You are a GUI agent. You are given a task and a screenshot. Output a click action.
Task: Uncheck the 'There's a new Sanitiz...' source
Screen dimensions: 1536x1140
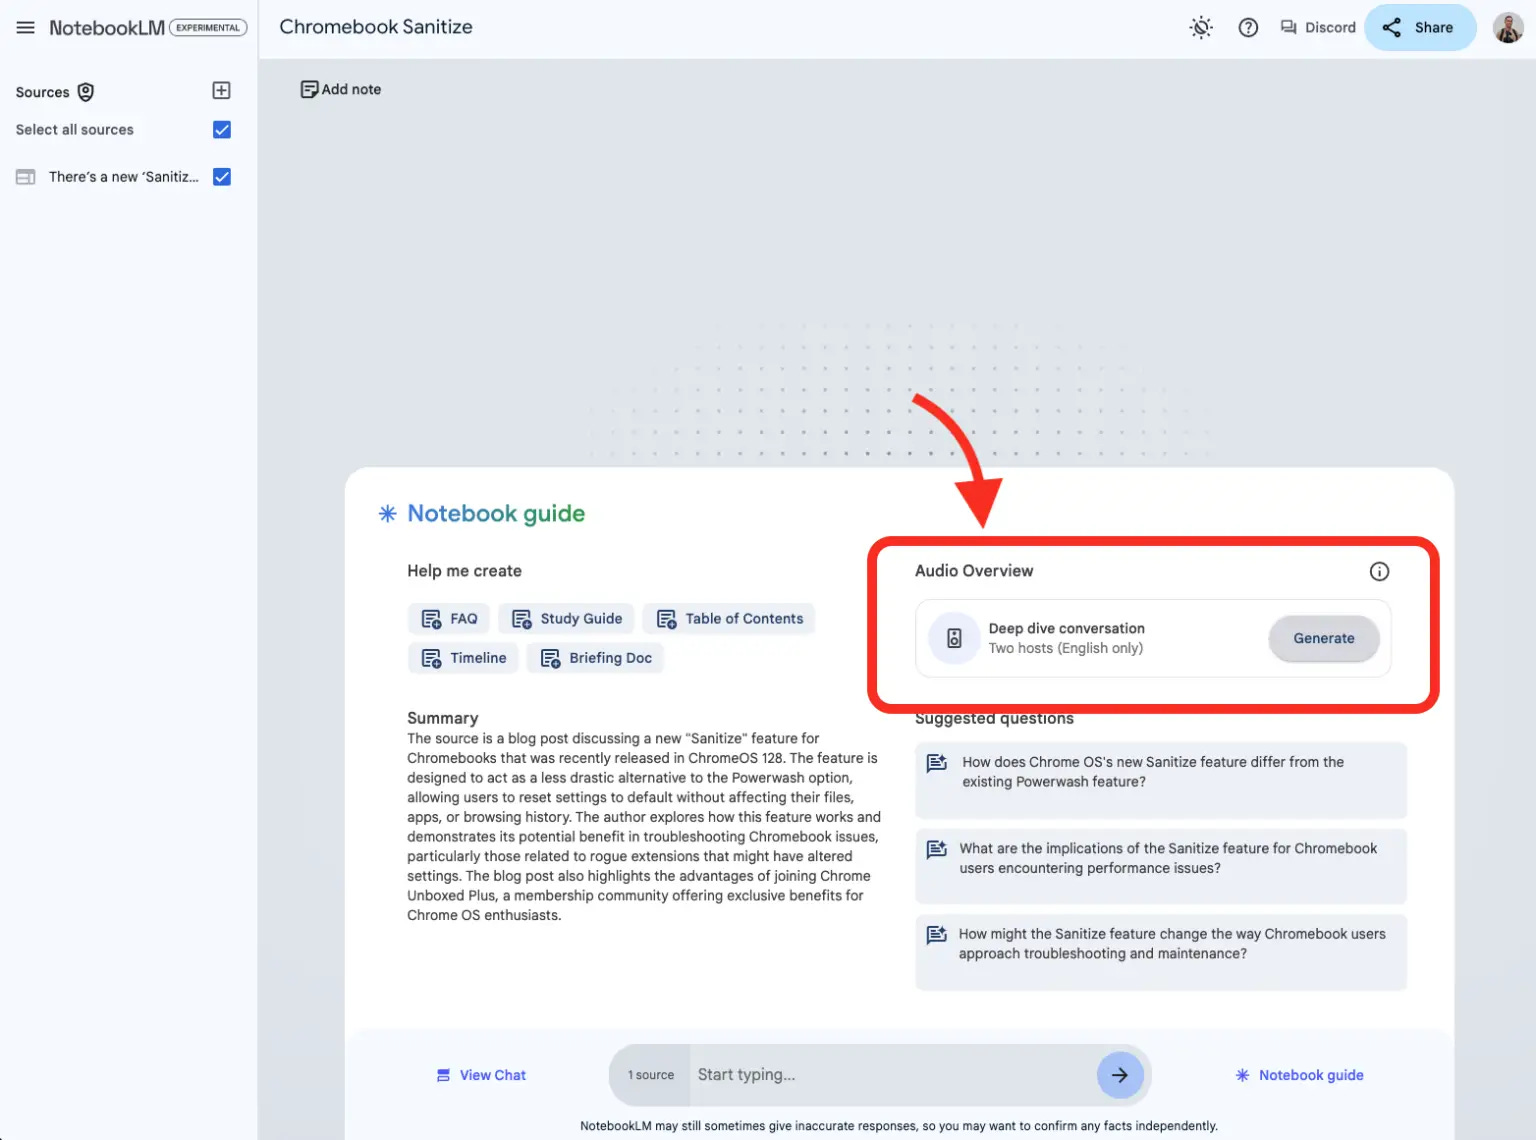coord(222,177)
